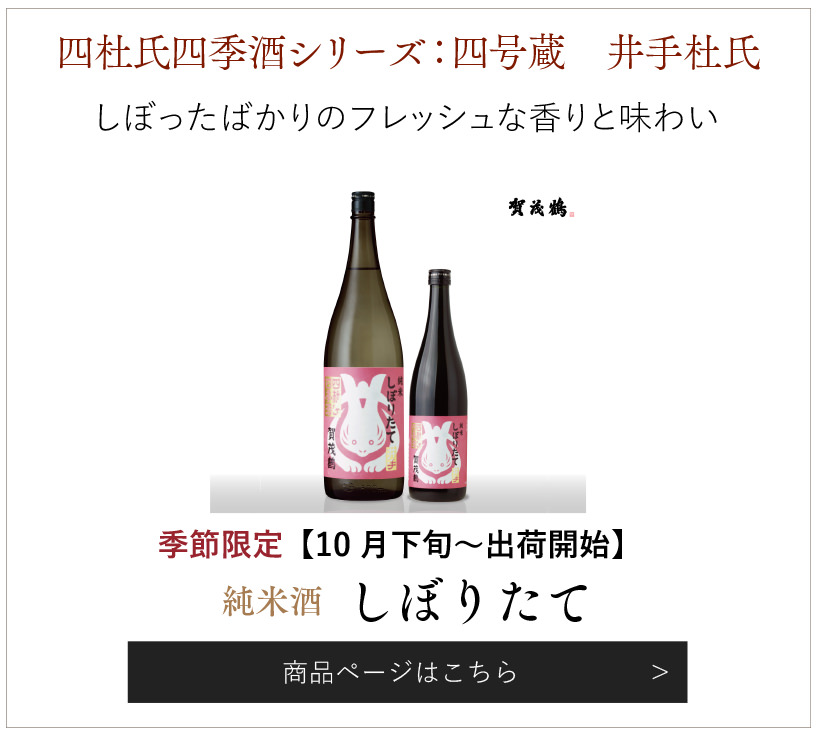The width and height of the screenshot is (820, 736).
Task: Click the gold 純米酒 text
Action: click(272, 601)
